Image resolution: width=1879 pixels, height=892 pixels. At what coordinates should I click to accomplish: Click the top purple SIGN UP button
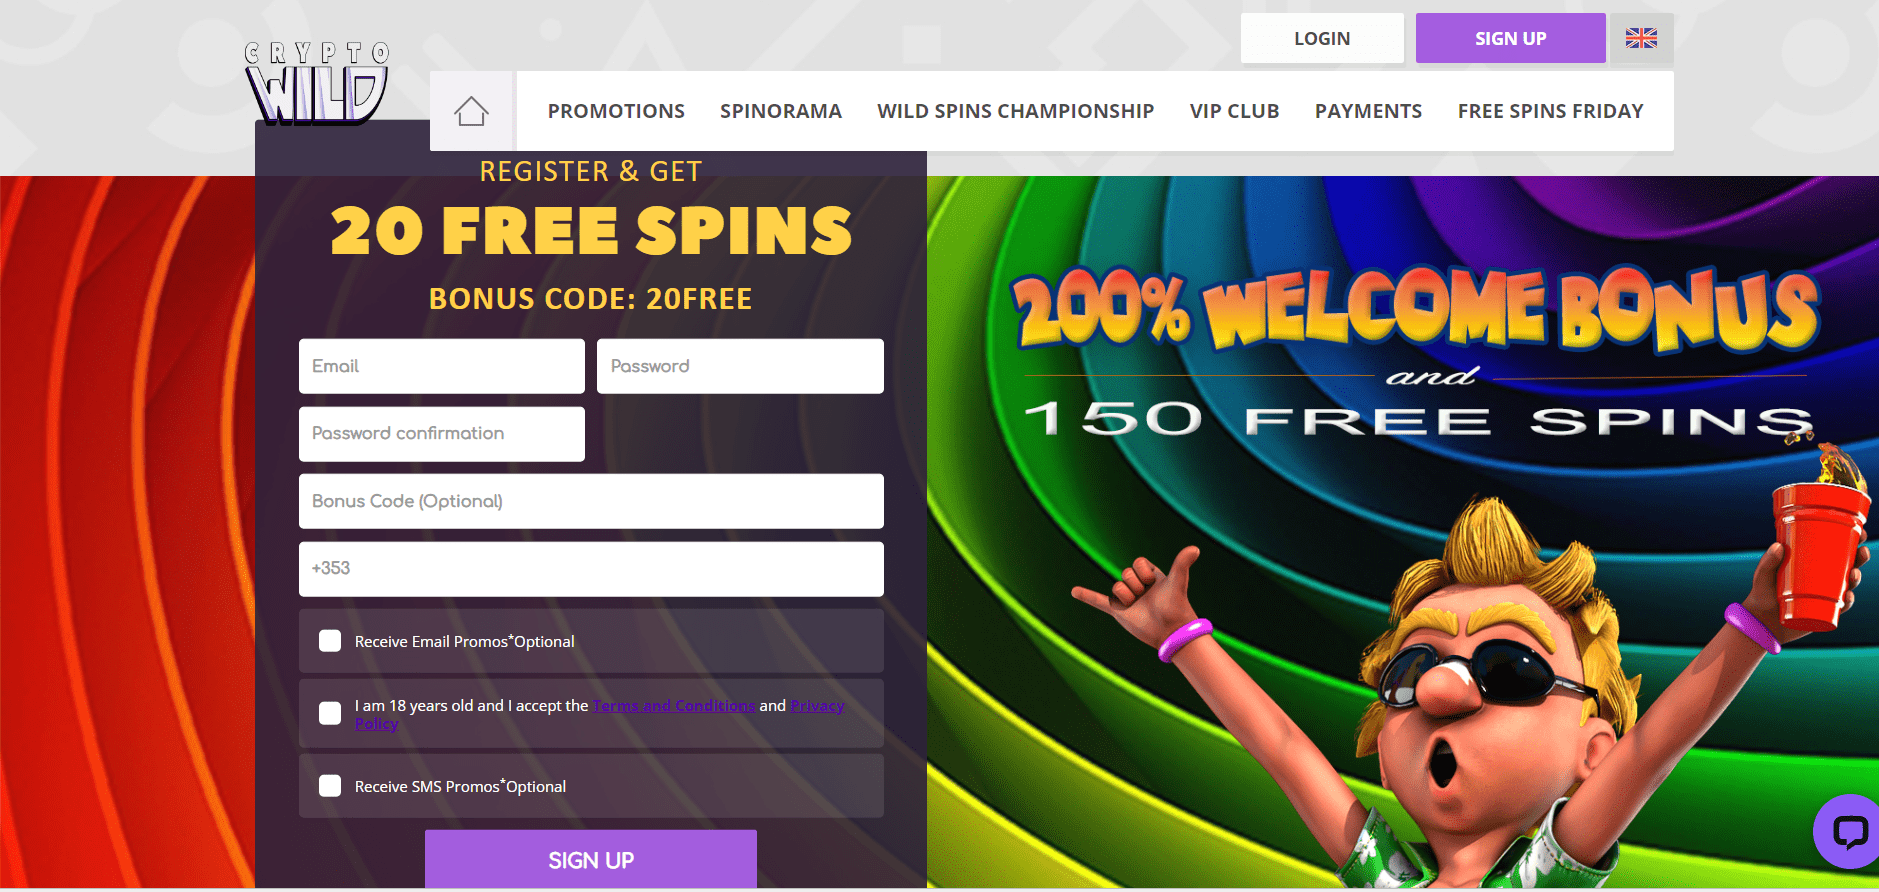click(x=1510, y=38)
